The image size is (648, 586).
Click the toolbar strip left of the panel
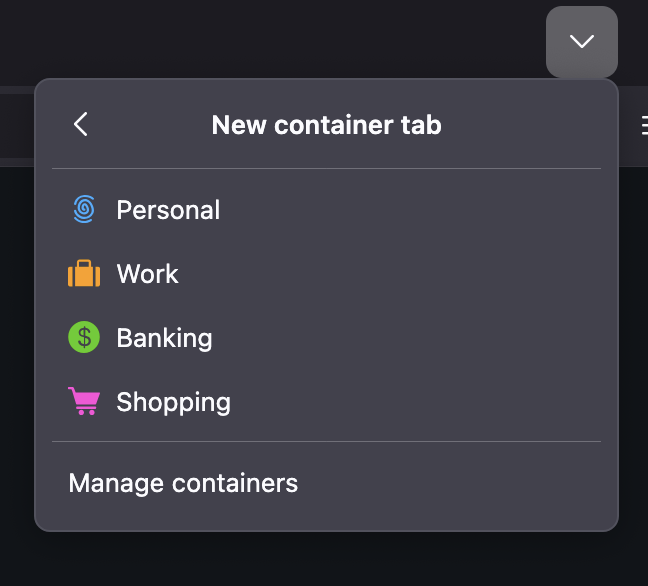coord(17,126)
